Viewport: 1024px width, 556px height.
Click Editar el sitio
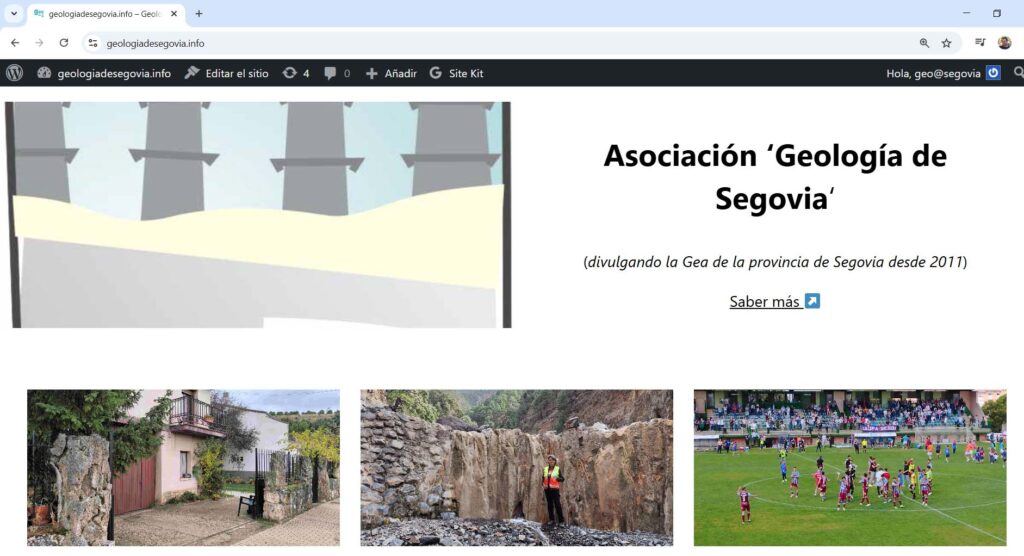pyautogui.click(x=227, y=73)
